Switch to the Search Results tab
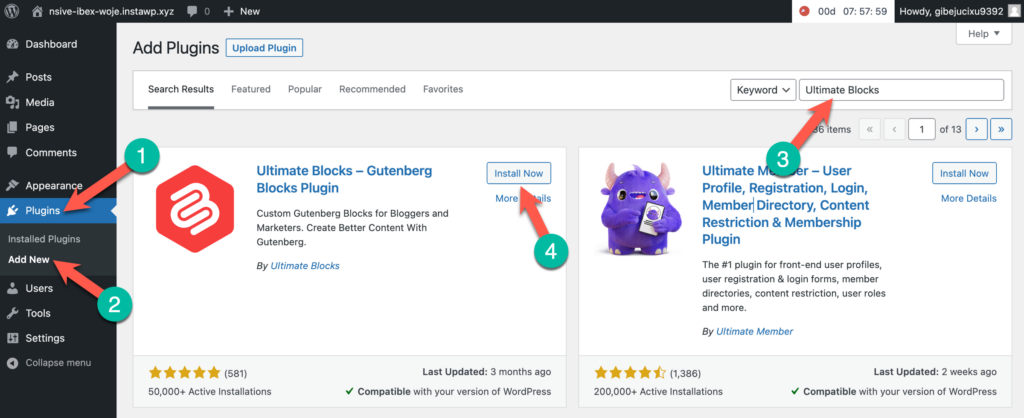The width and height of the screenshot is (1024, 418). point(181,89)
